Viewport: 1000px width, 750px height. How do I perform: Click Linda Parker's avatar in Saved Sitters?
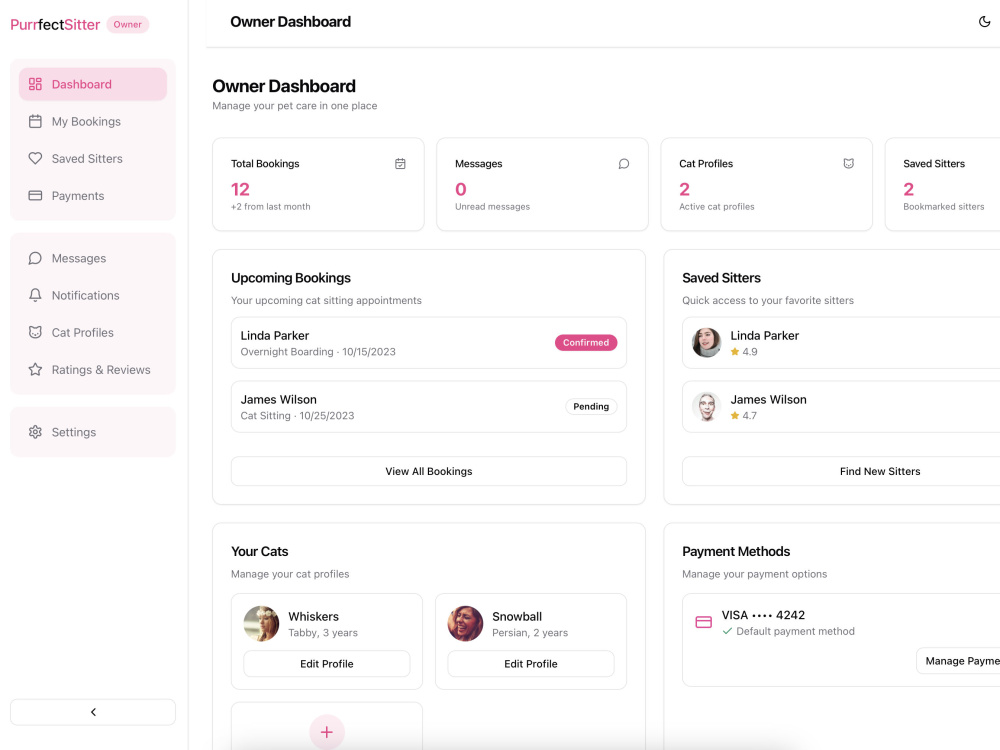coord(707,342)
